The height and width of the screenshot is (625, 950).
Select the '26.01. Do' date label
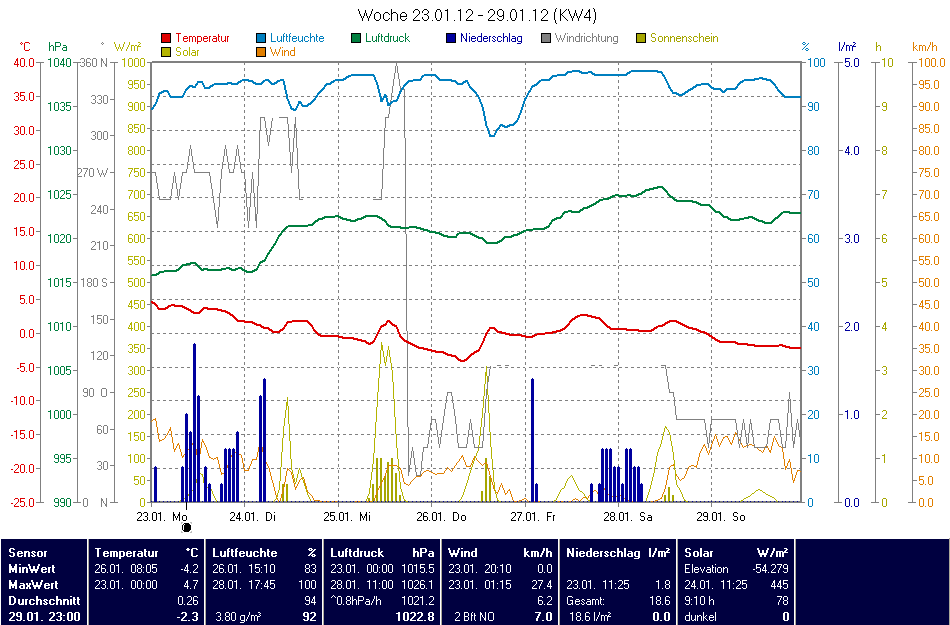coord(441,517)
